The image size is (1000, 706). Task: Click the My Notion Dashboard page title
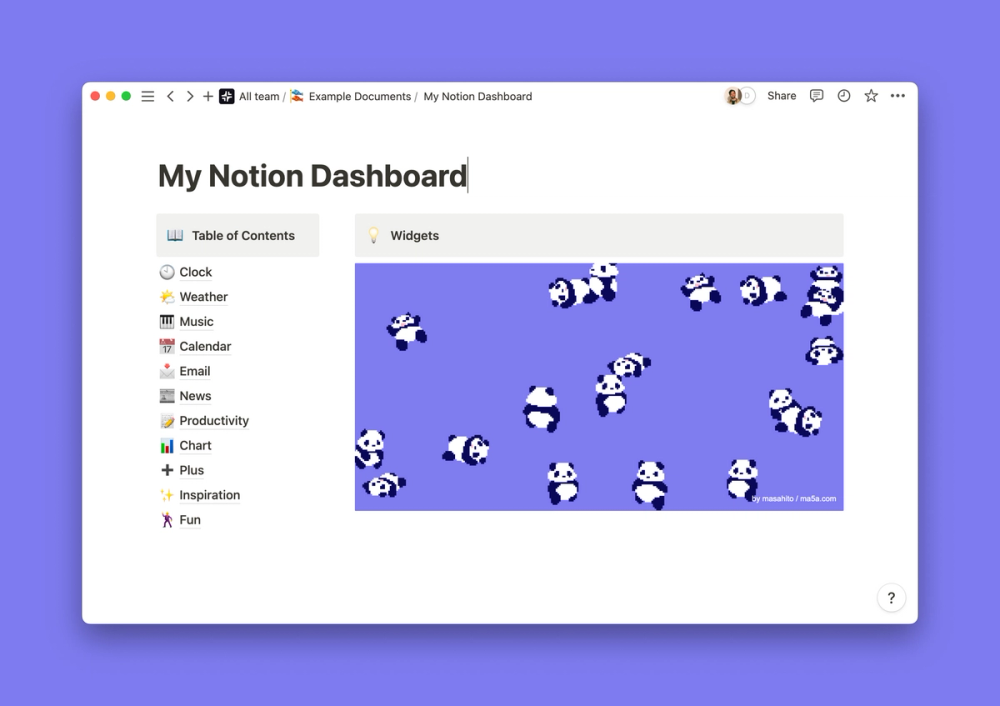[x=312, y=175]
